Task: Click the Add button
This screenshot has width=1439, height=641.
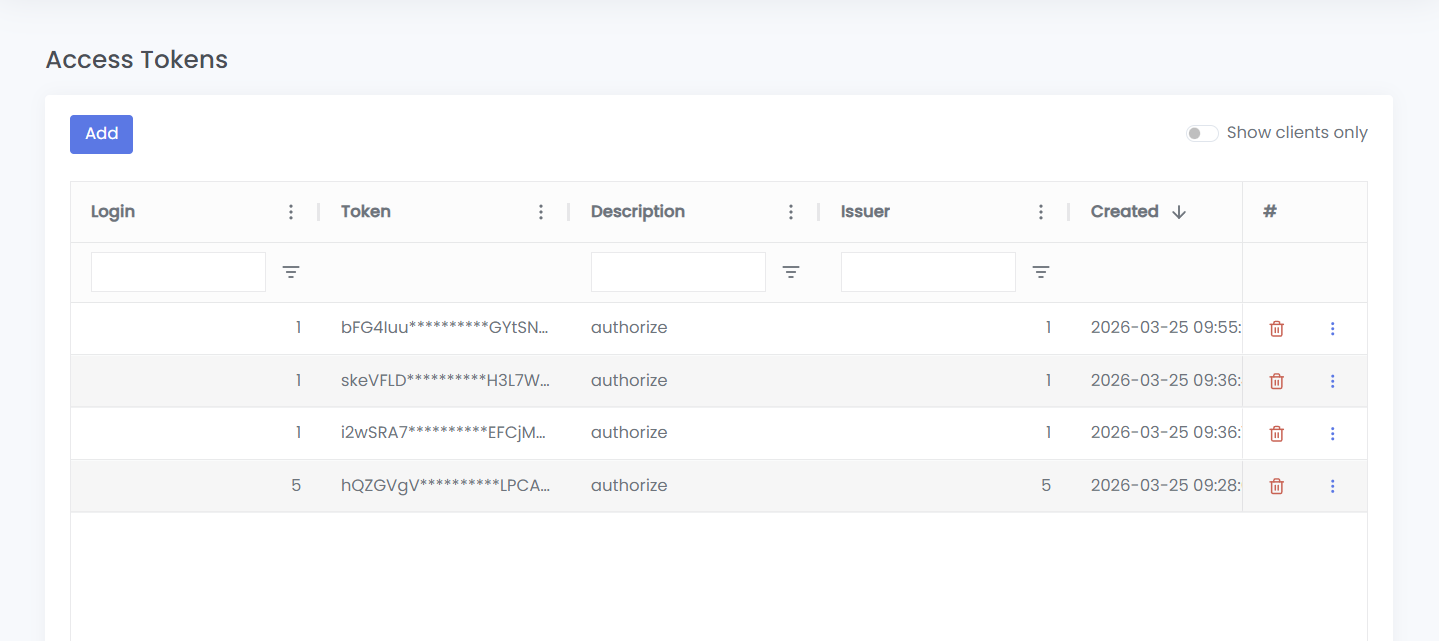Action: (x=101, y=134)
